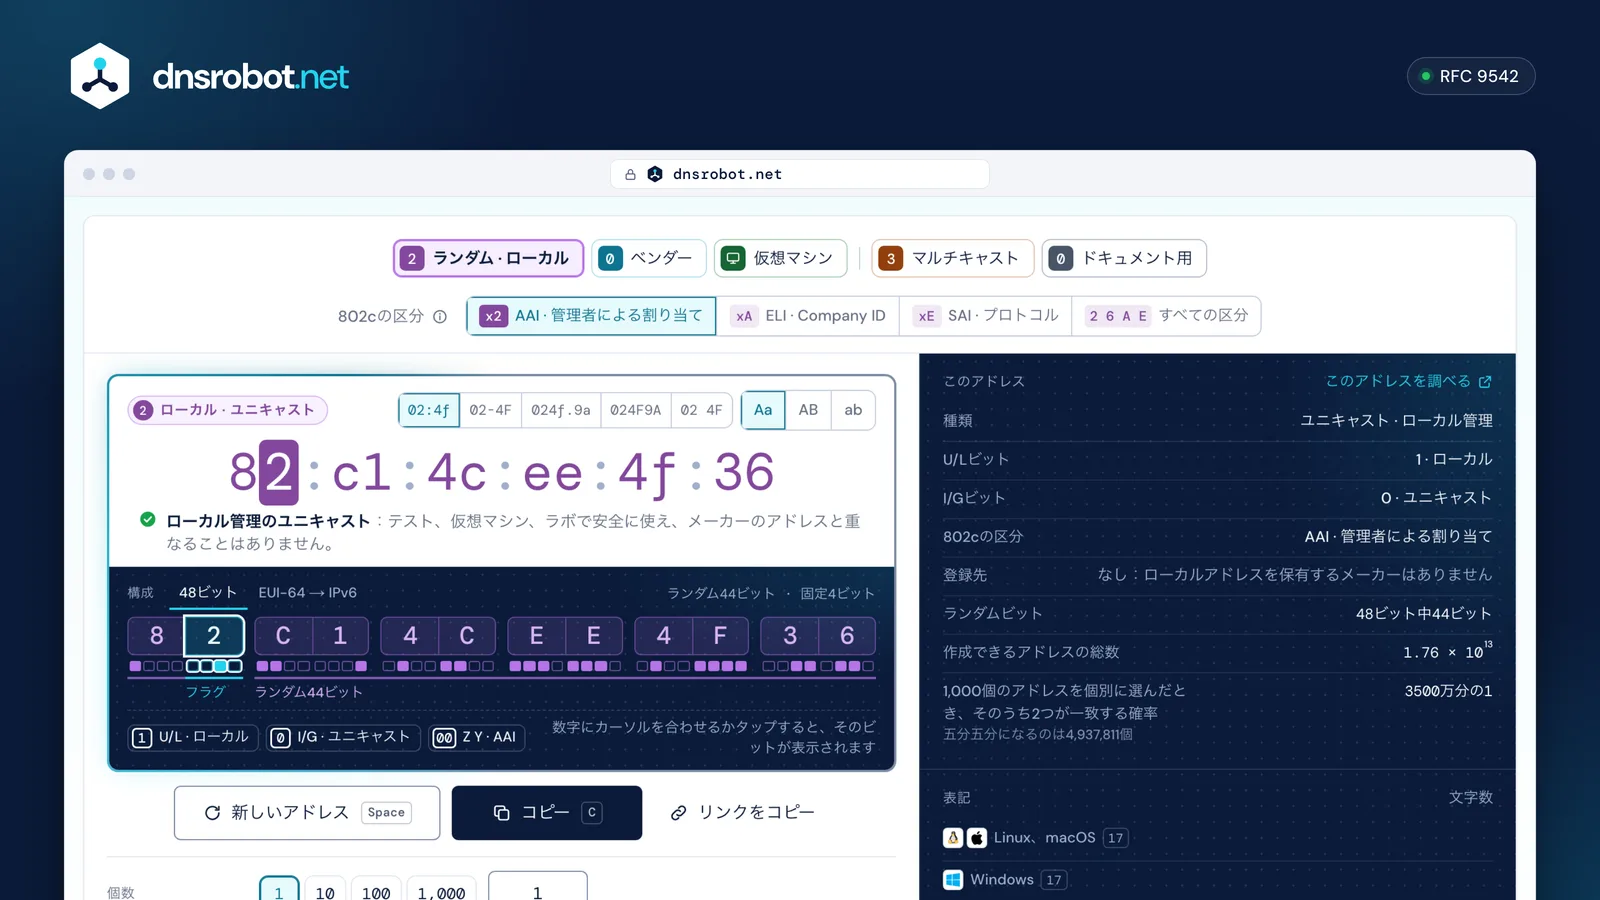The height and width of the screenshot is (900, 1600).
Task: Click the monitor icon on 仮想マシン chip
Action: 733,258
